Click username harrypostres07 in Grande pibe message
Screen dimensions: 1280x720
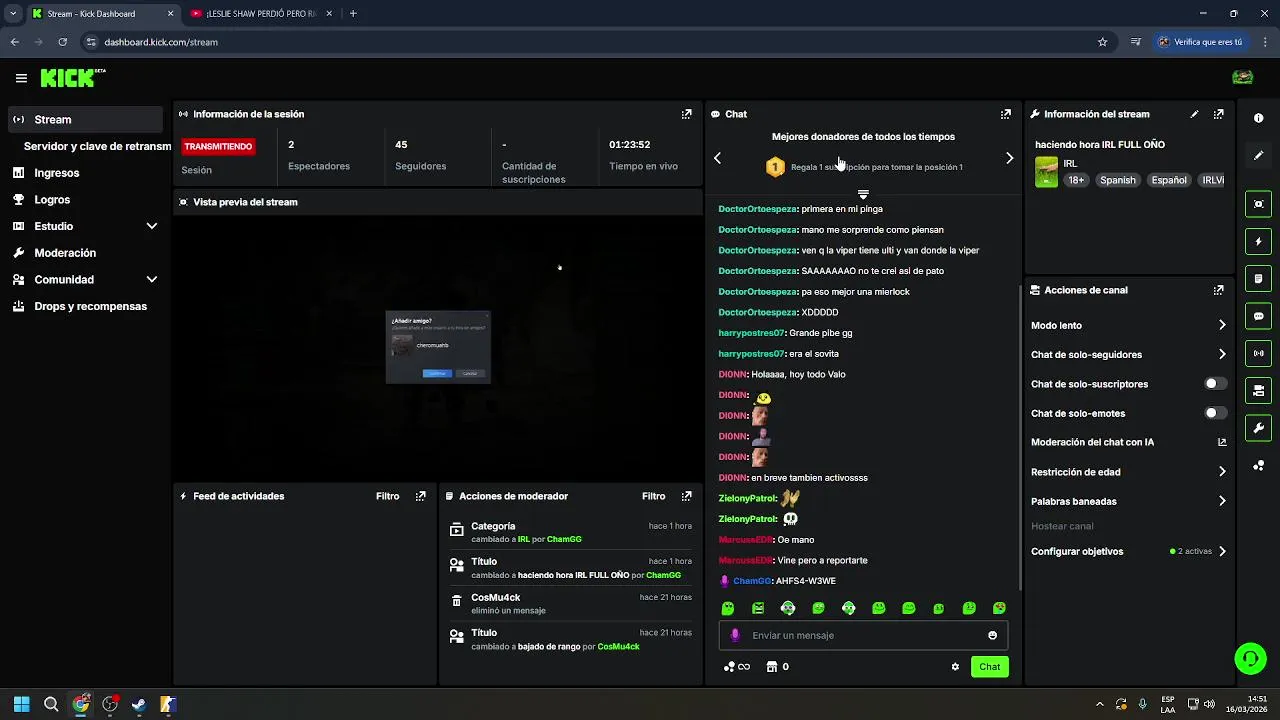pos(751,333)
